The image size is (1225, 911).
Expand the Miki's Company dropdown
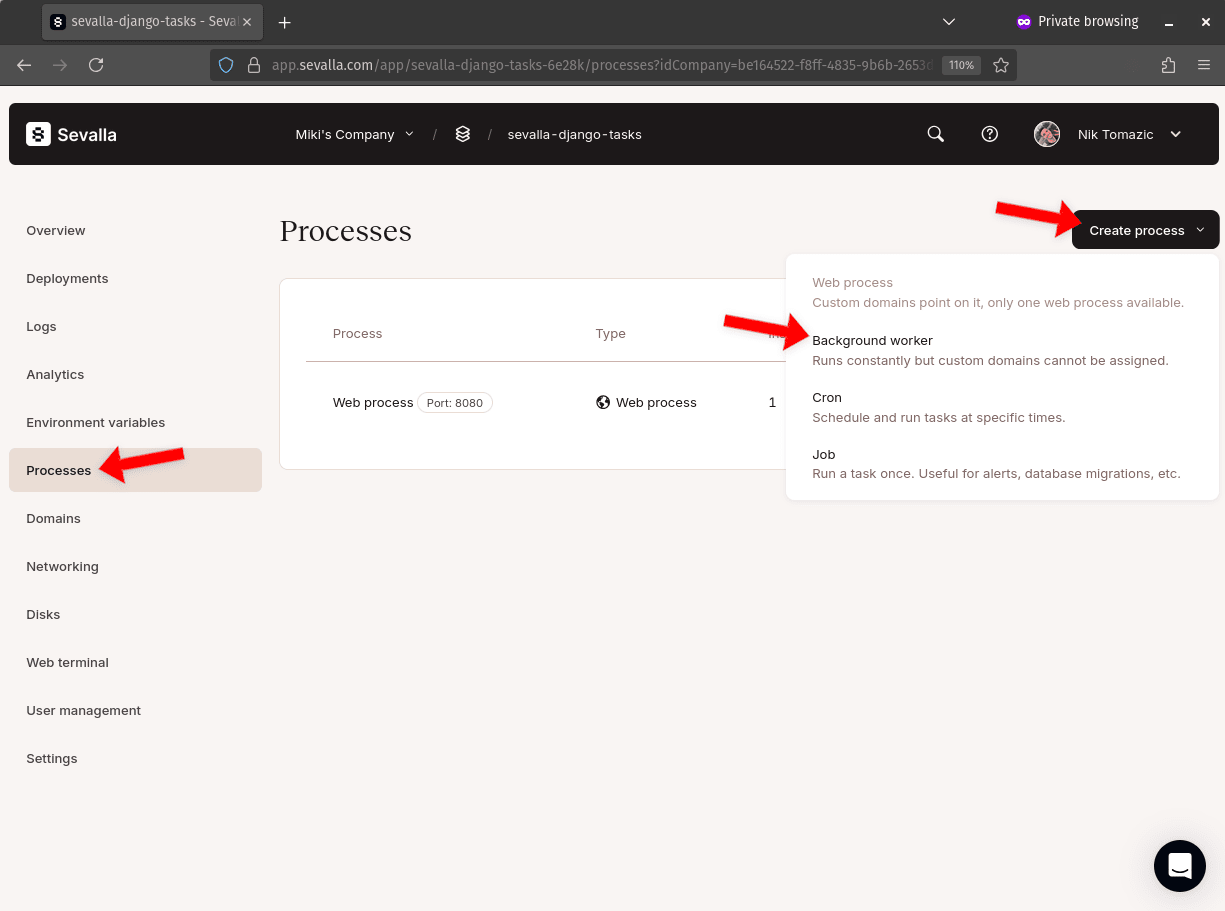coord(354,134)
